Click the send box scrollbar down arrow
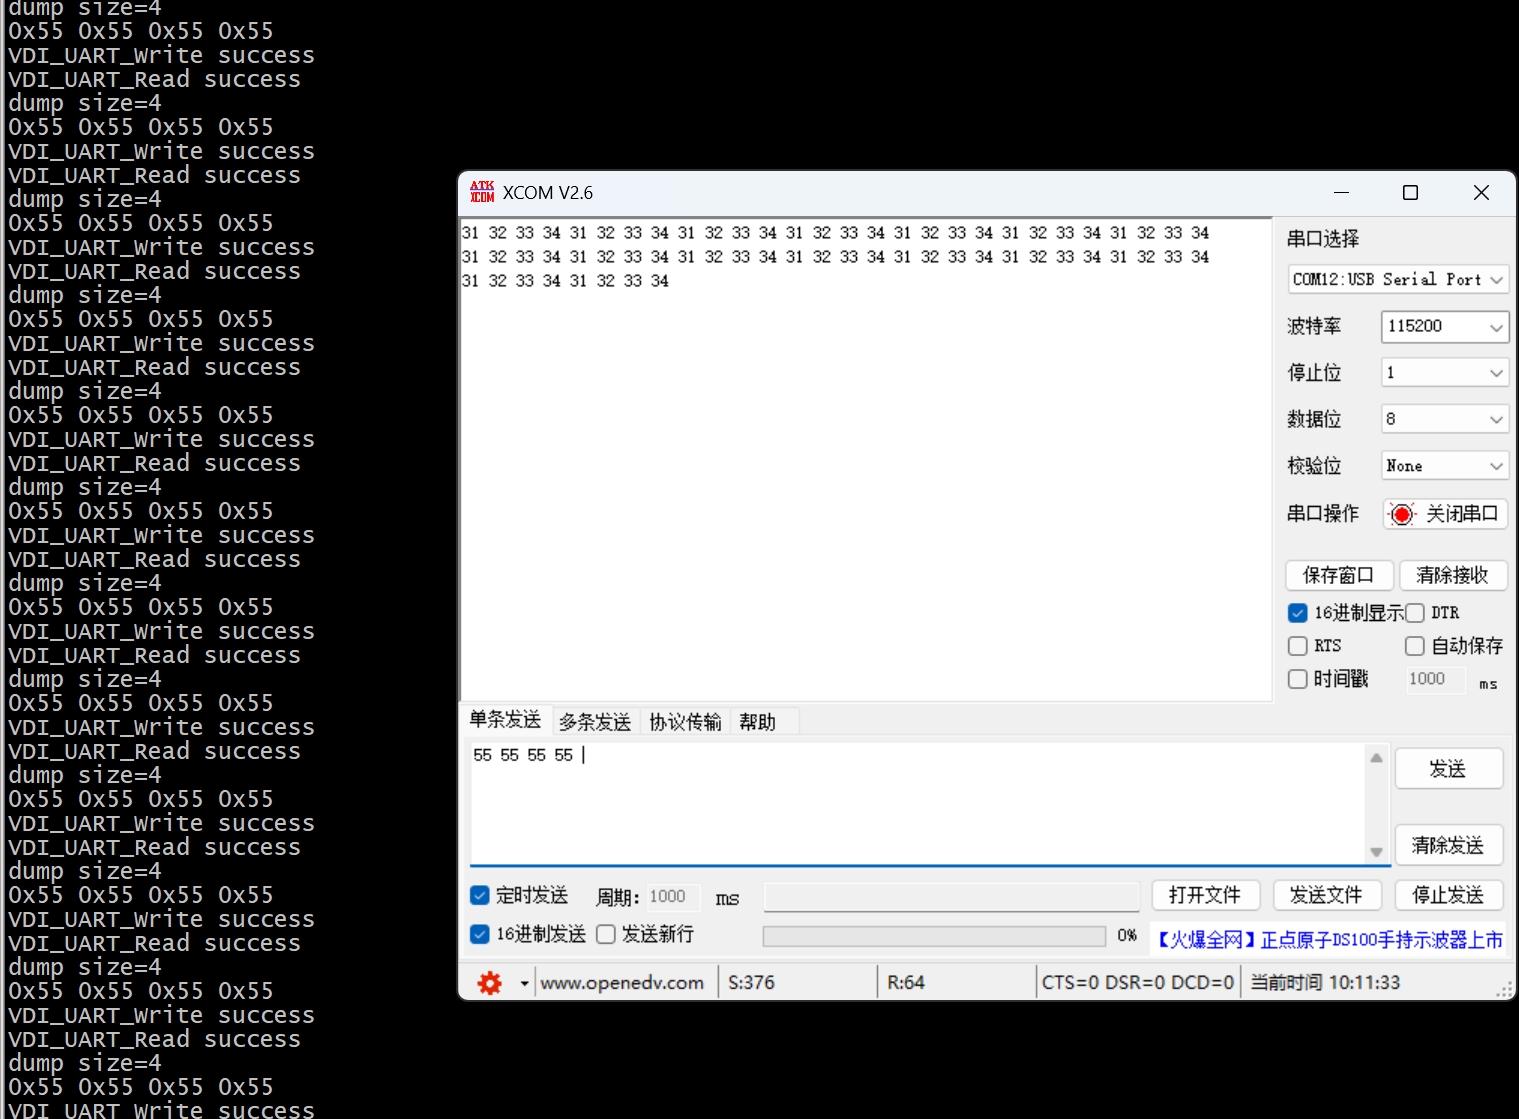Screen dimensions: 1519x1119 [1377, 852]
